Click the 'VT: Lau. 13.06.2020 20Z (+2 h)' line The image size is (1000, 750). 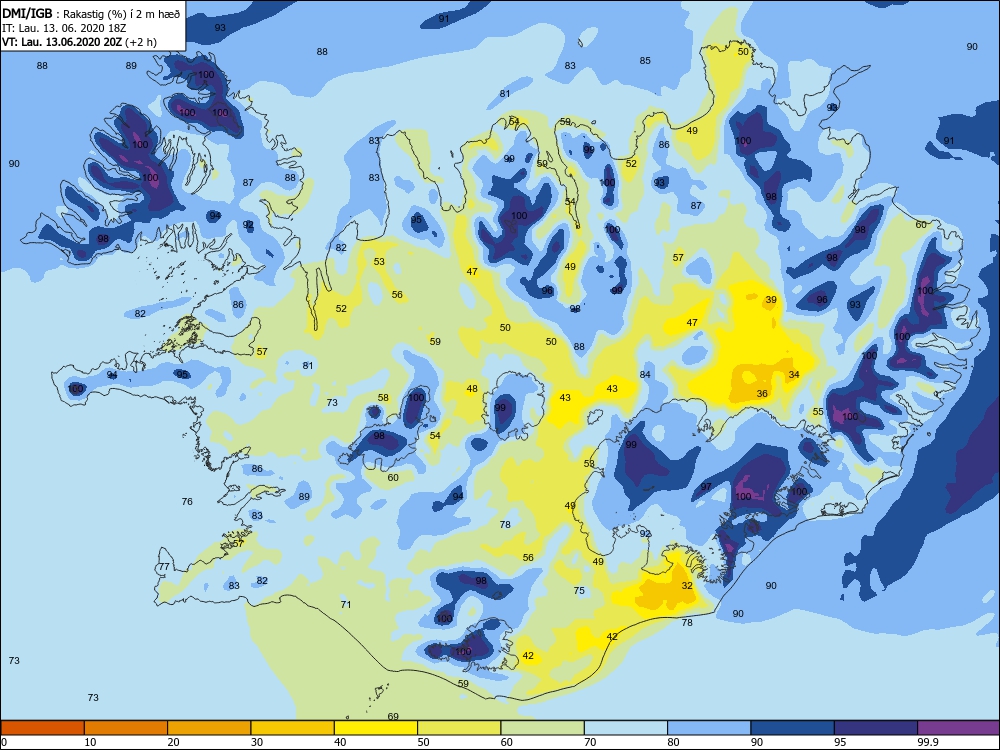point(79,42)
